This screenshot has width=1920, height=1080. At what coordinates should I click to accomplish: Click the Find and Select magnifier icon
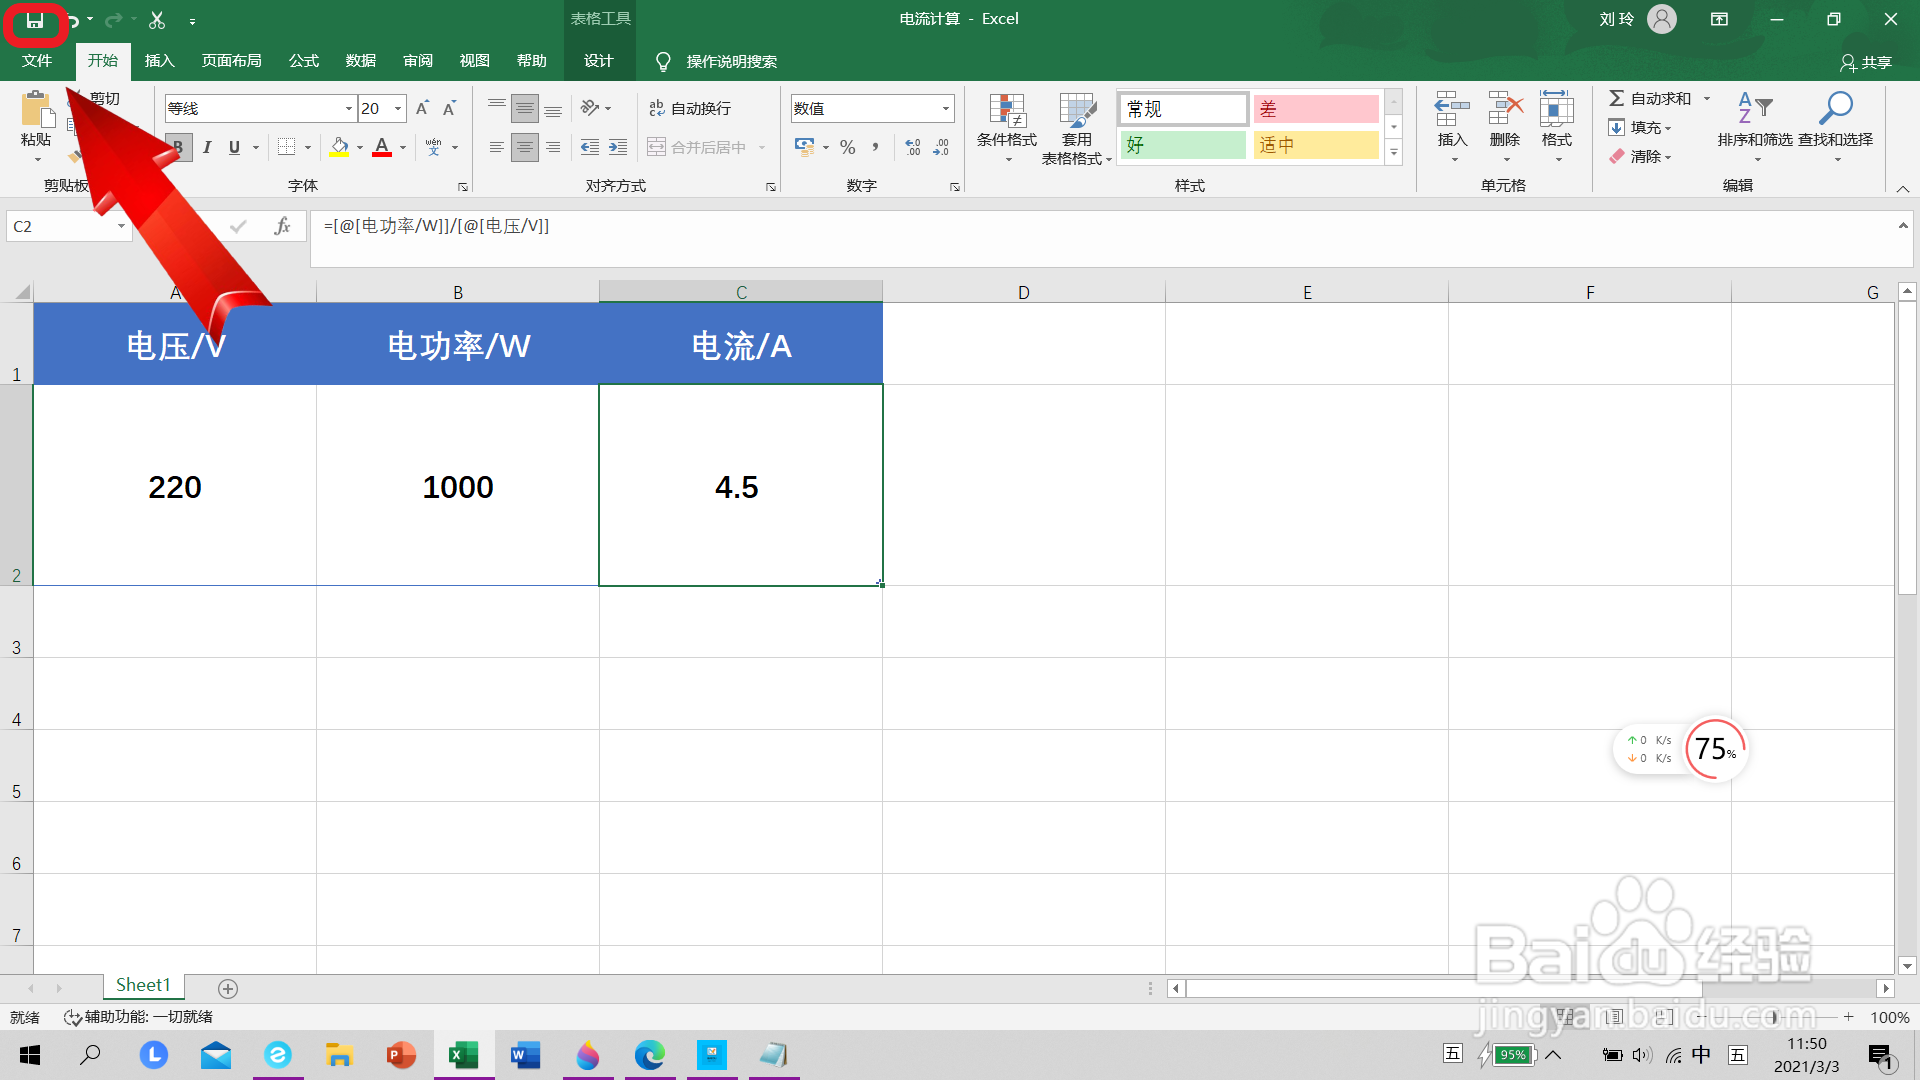click(x=1835, y=108)
